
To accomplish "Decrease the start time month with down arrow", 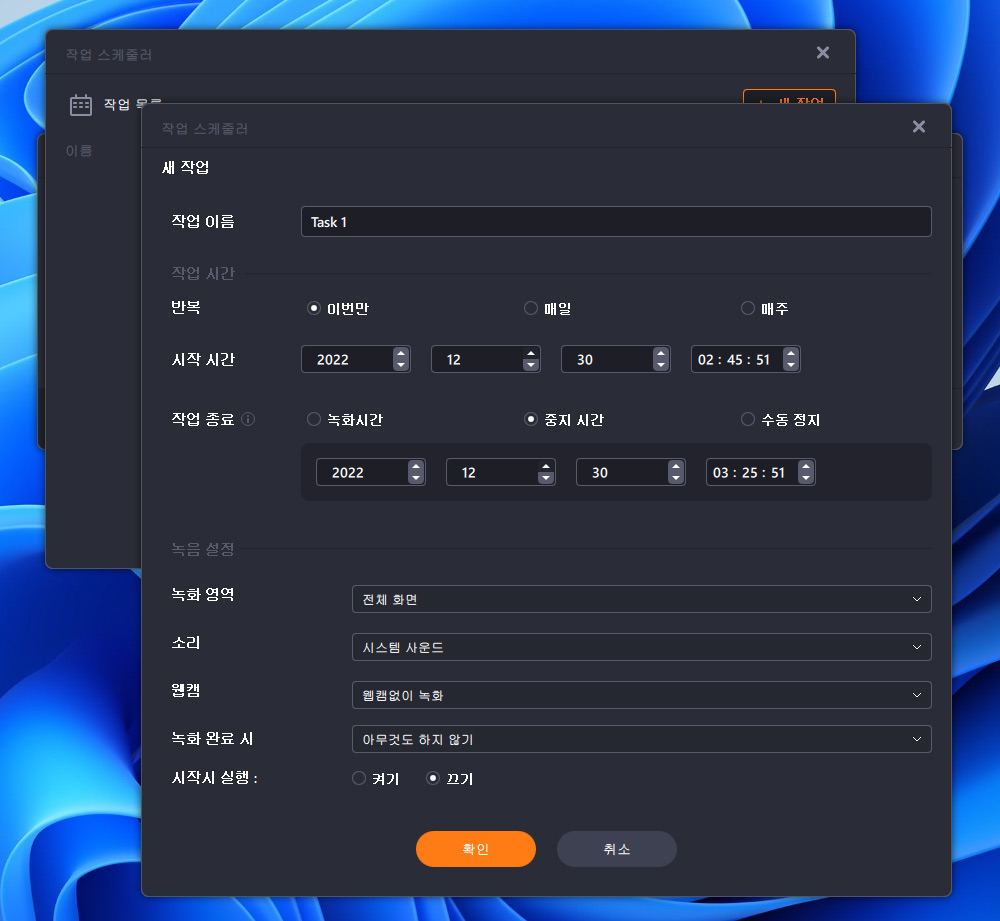I will click(531, 365).
